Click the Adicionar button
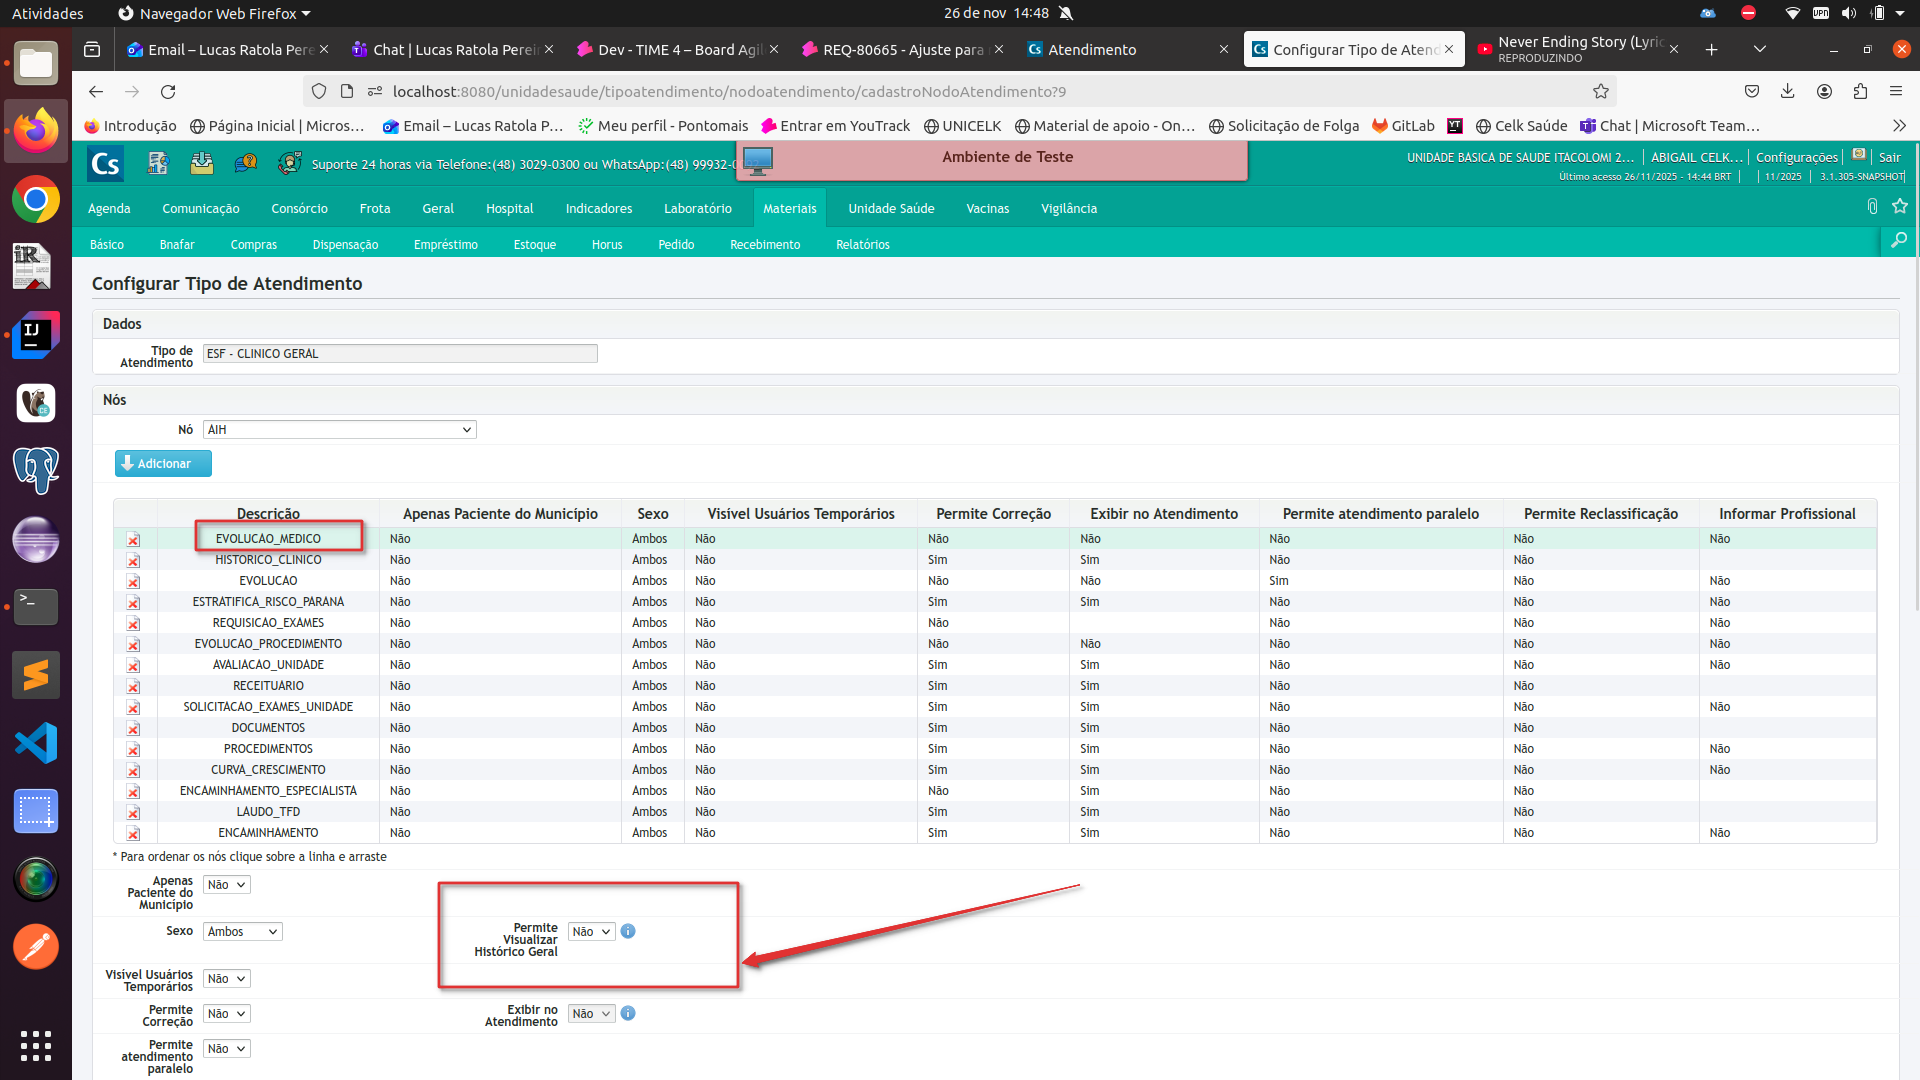This screenshot has width=1920, height=1080. point(163,464)
